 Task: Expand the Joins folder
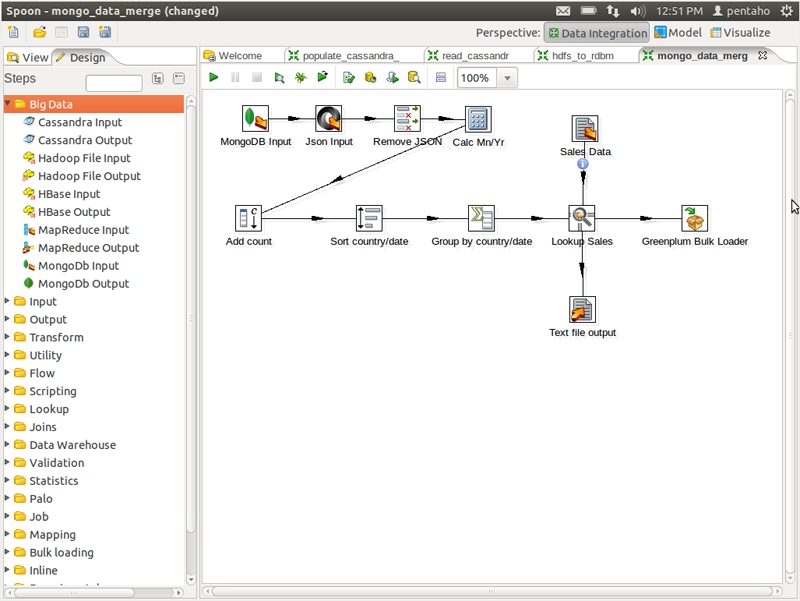point(7,426)
